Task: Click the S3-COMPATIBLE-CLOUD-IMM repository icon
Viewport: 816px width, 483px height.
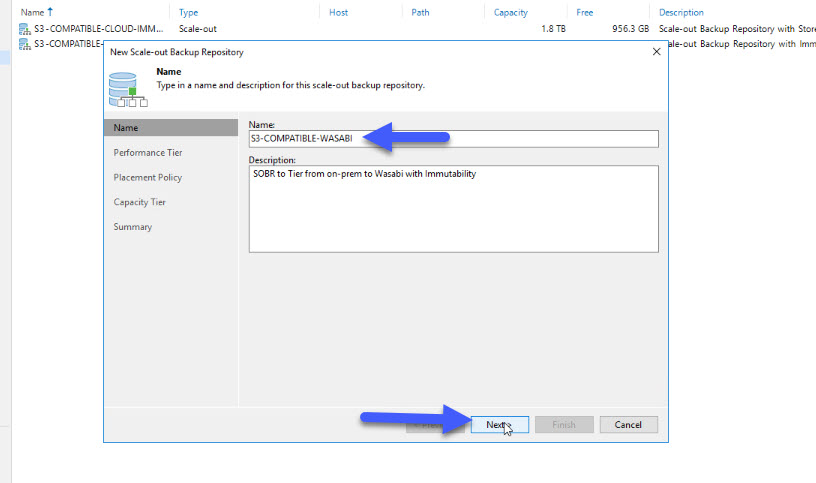Action: click(x=24, y=29)
